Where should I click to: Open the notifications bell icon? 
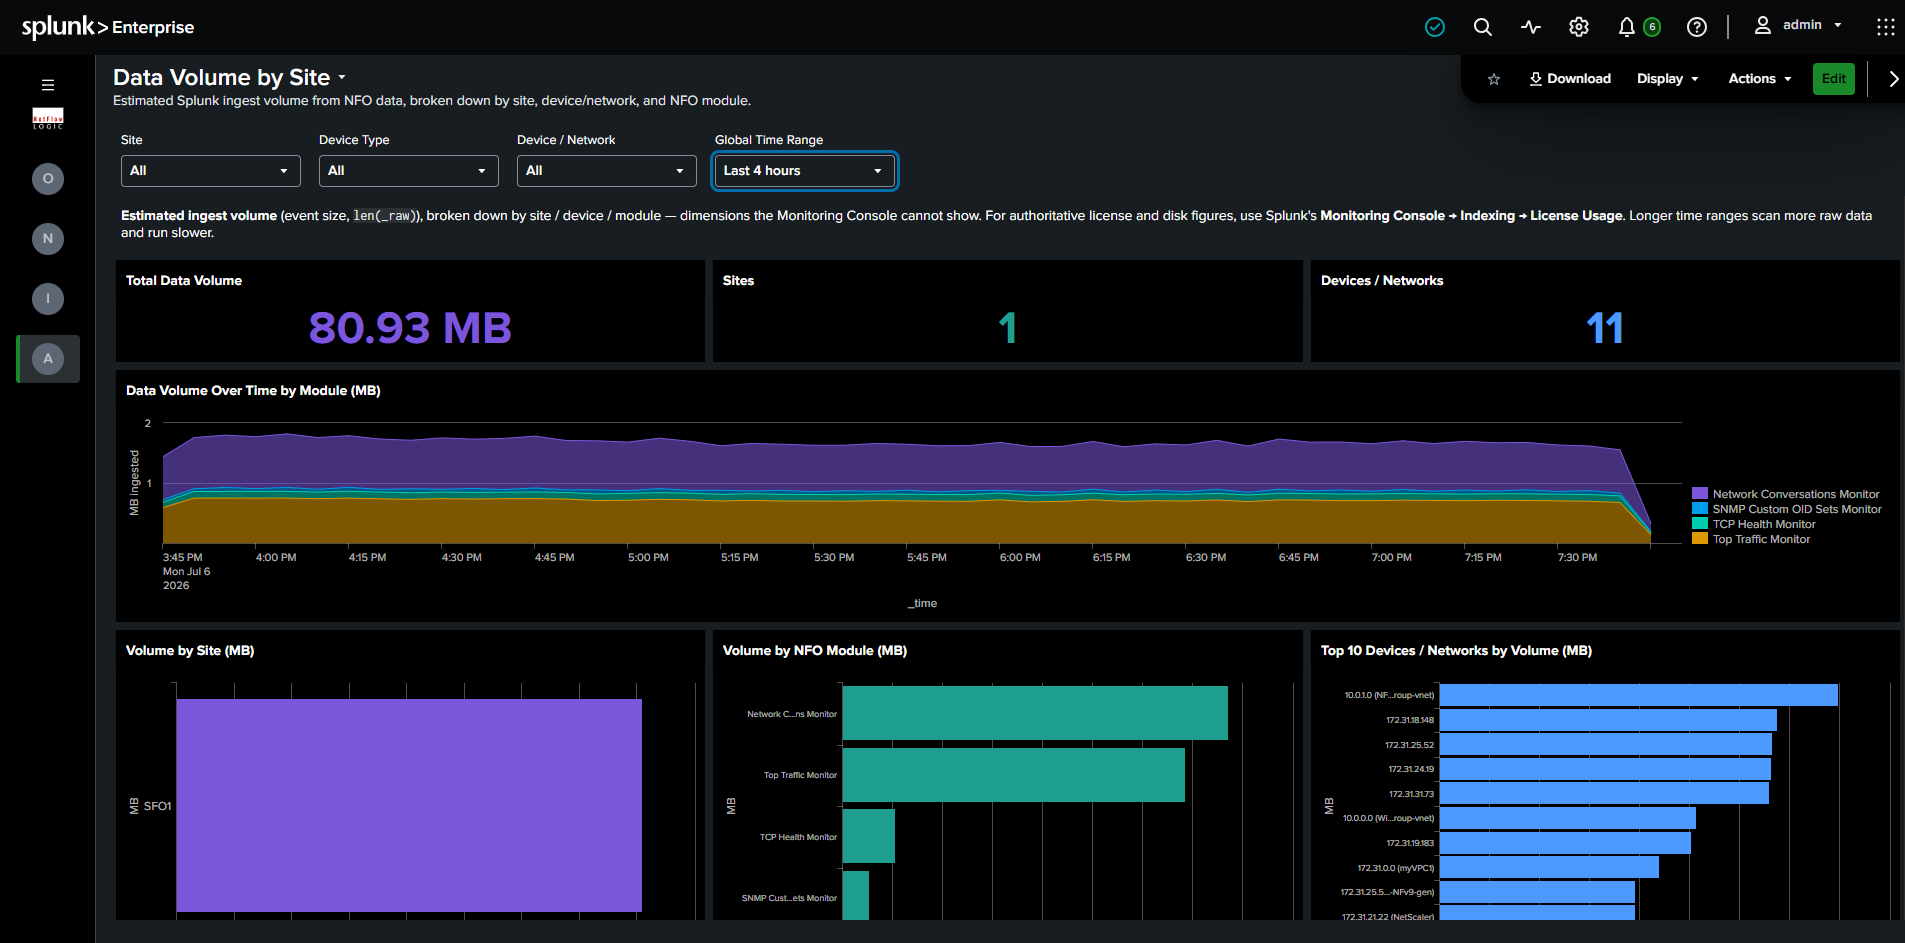(1627, 27)
